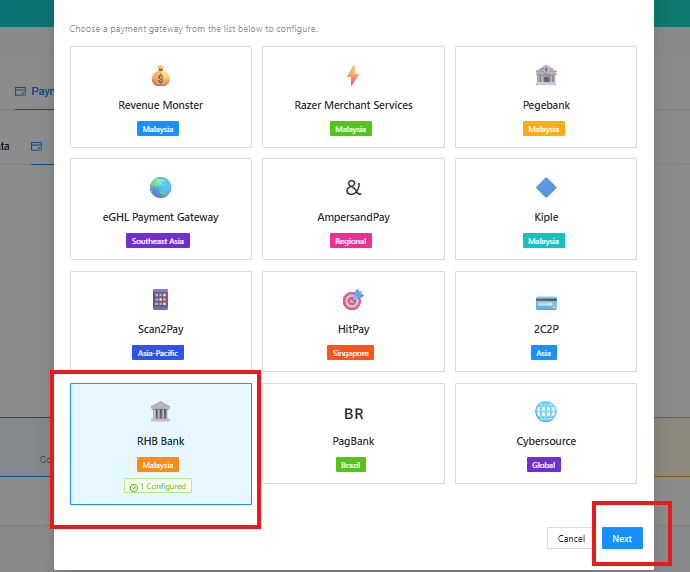Viewport: 690px width, 572px height.
Task: Click the Asia tag under 2C2P
Action: tap(543, 353)
